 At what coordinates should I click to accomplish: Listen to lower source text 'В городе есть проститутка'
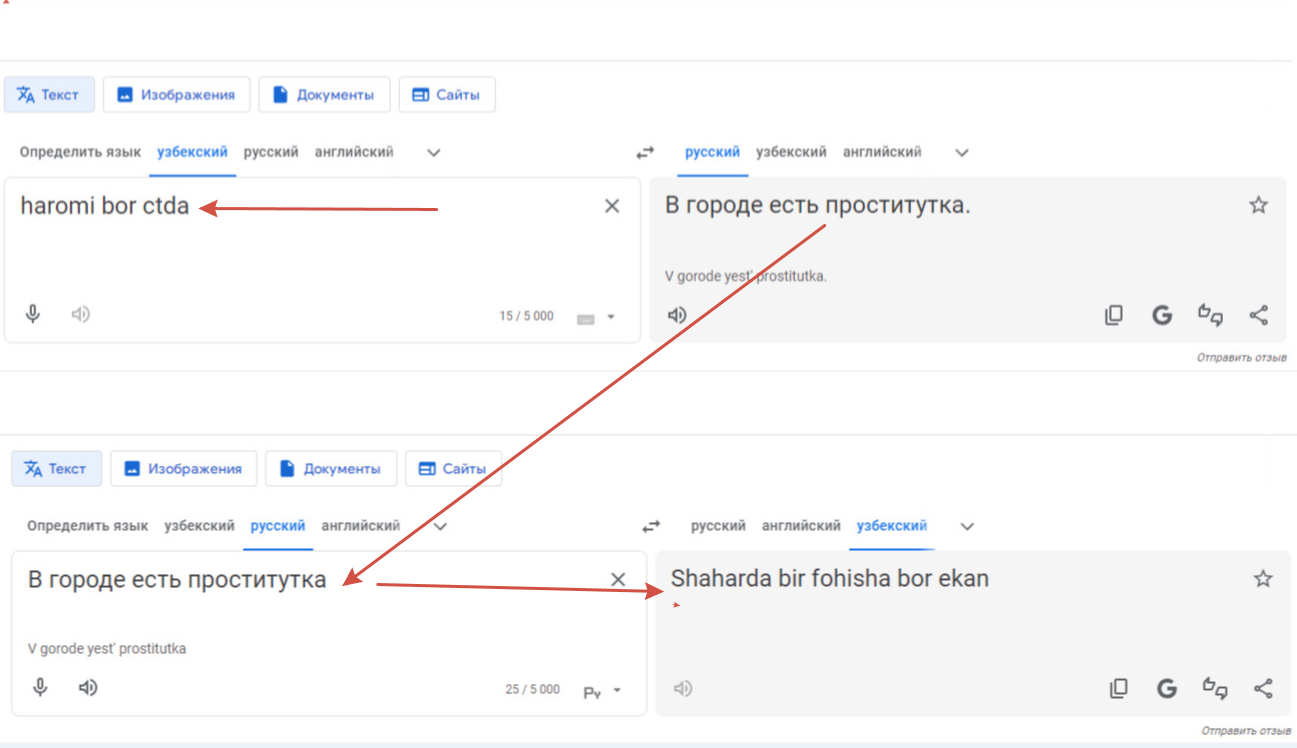click(x=88, y=687)
